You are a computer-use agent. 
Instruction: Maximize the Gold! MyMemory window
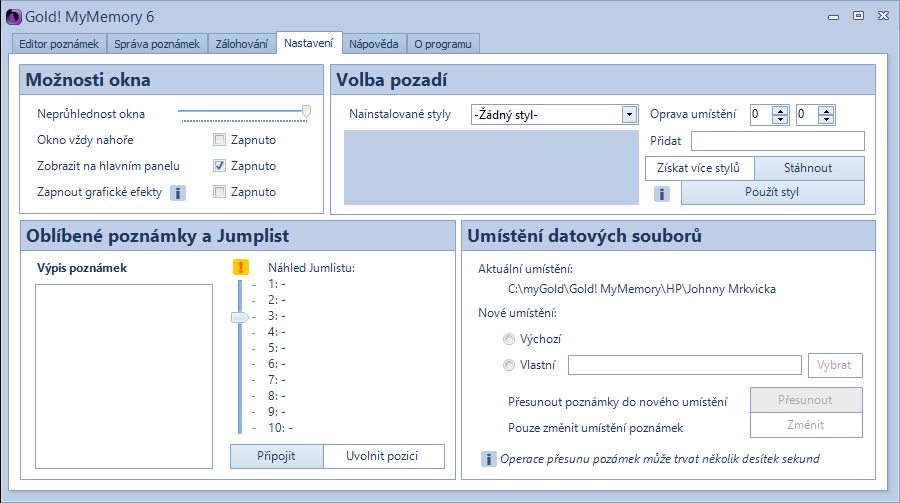pyautogui.click(x=858, y=16)
